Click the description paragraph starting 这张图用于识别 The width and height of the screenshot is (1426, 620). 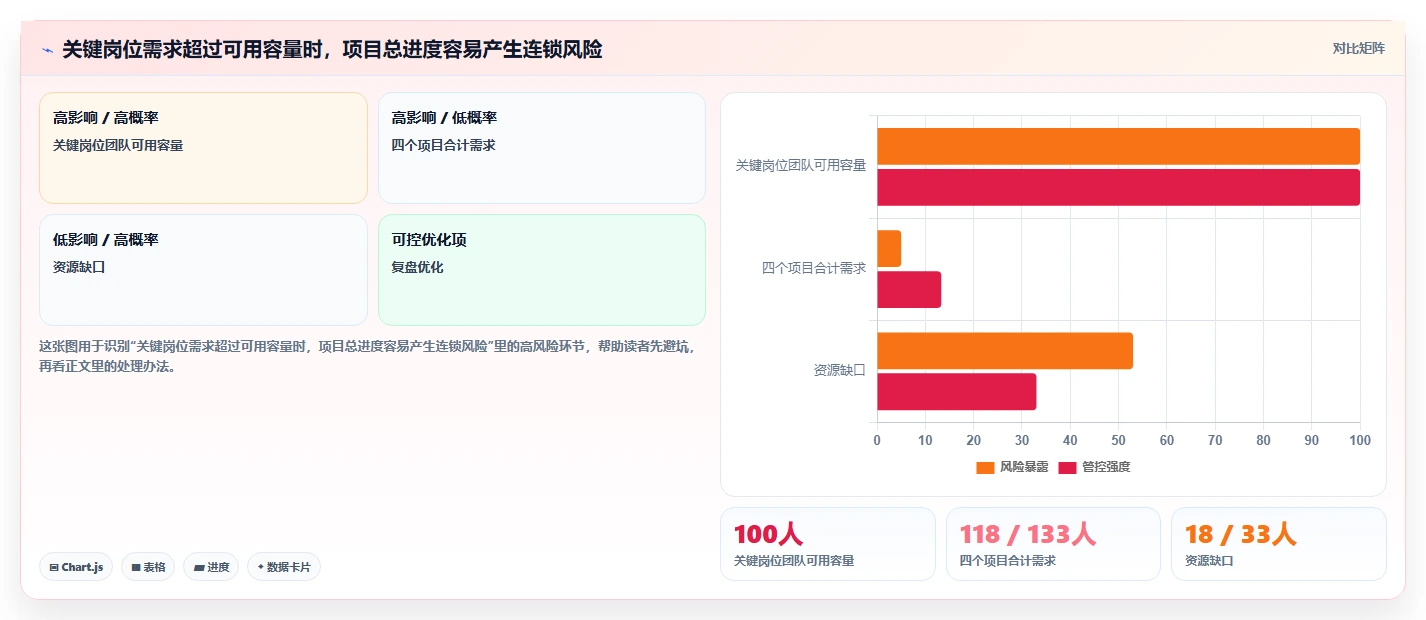click(x=367, y=356)
